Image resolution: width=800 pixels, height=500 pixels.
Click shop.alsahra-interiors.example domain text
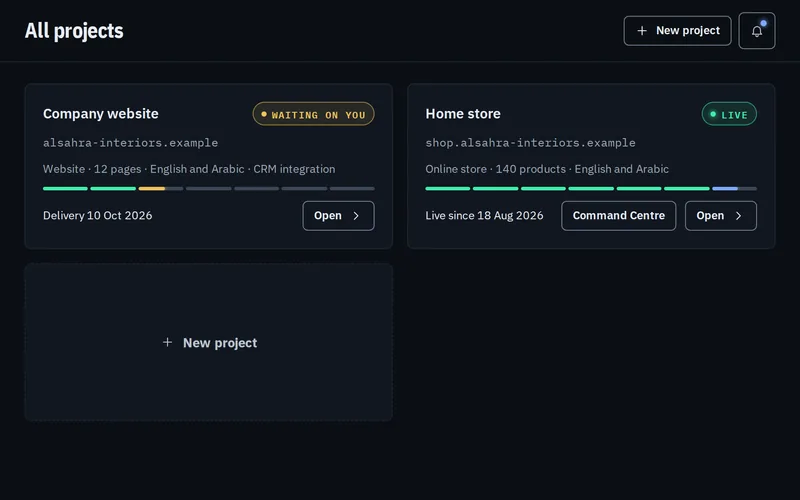tap(531, 143)
